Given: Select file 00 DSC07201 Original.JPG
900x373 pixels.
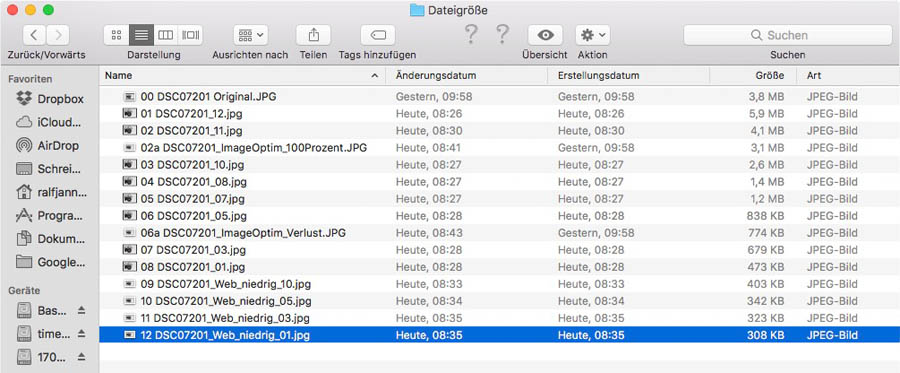Looking at the screenshot, I should (499, 97).
